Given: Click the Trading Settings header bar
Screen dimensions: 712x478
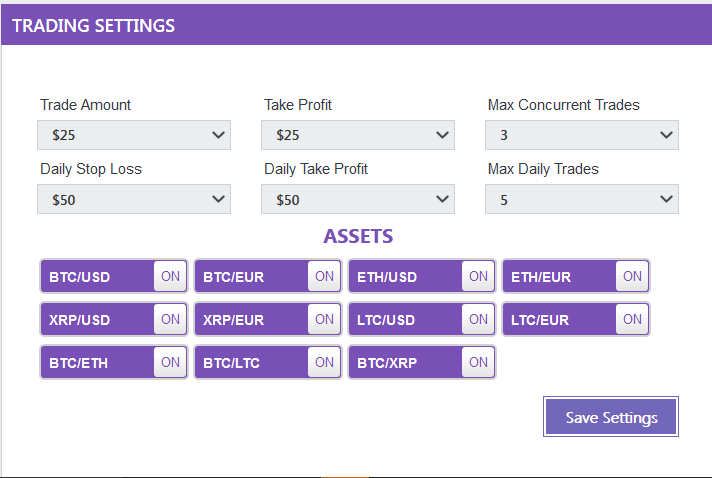Looking at the screenshot, I should pyautogui.click(x=356, y=25).
